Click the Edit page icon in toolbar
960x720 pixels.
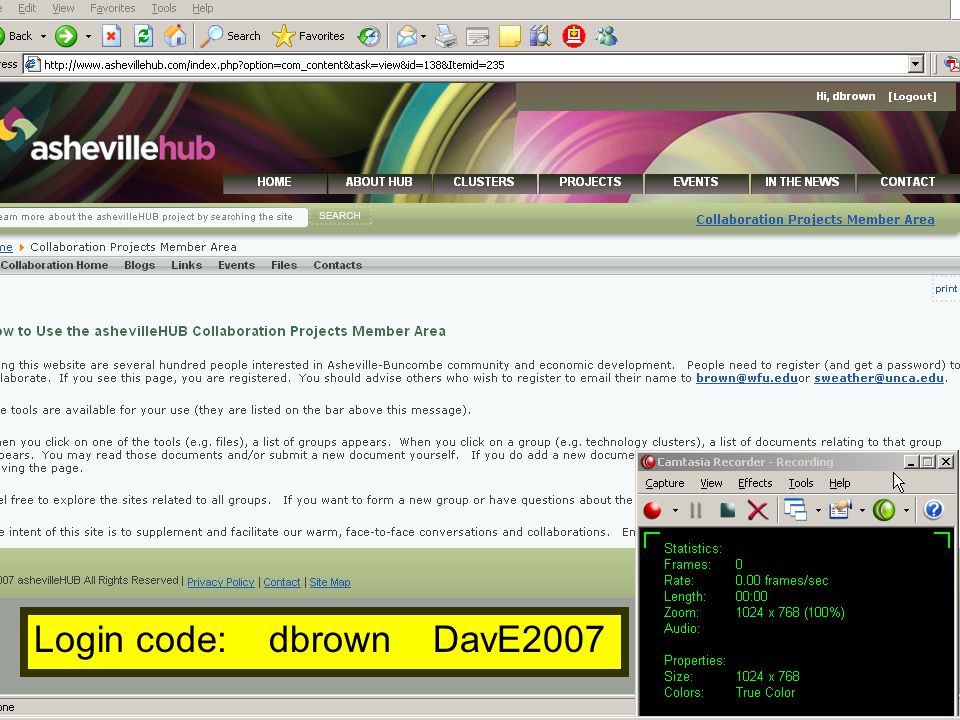point(478,37)
